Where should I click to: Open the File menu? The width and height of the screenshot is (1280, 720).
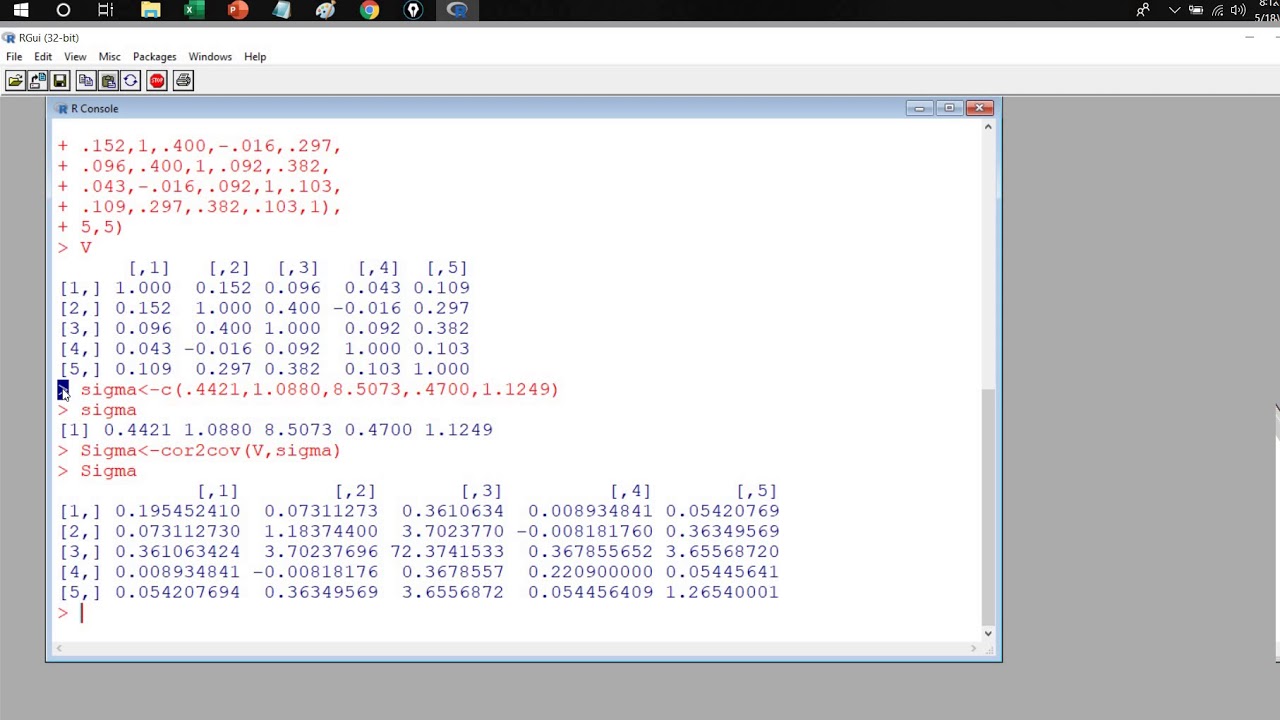14,57
